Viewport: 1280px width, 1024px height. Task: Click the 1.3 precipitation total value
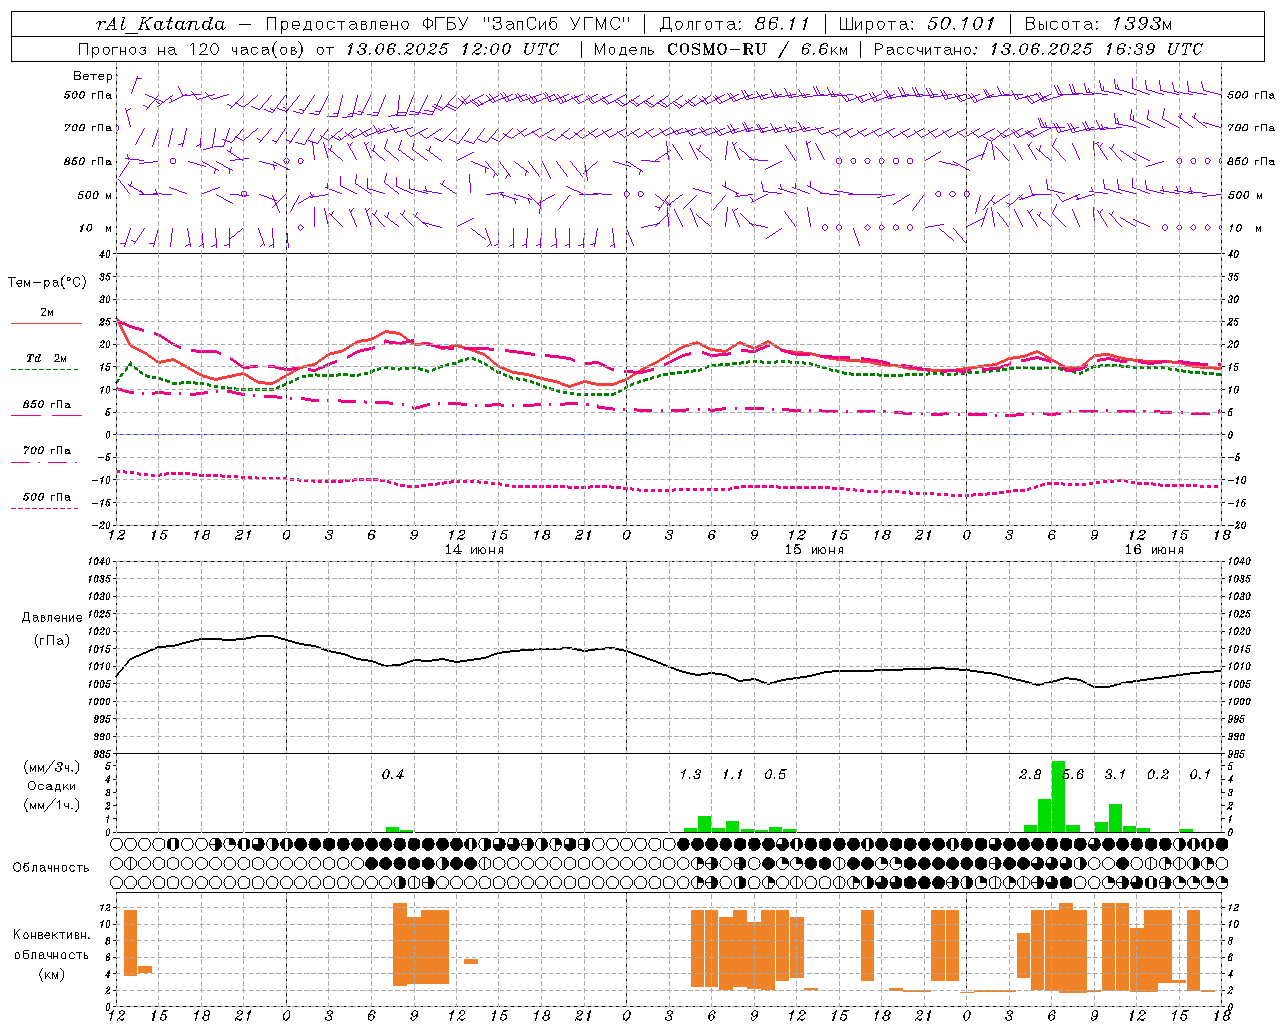pos(690,775)
